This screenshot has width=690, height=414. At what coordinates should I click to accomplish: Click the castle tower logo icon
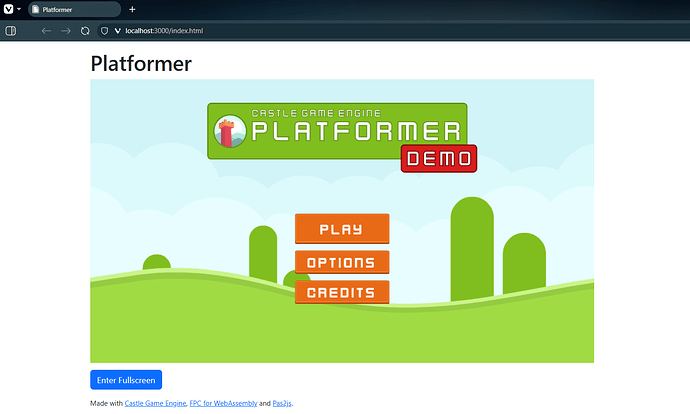click(230, 131)
